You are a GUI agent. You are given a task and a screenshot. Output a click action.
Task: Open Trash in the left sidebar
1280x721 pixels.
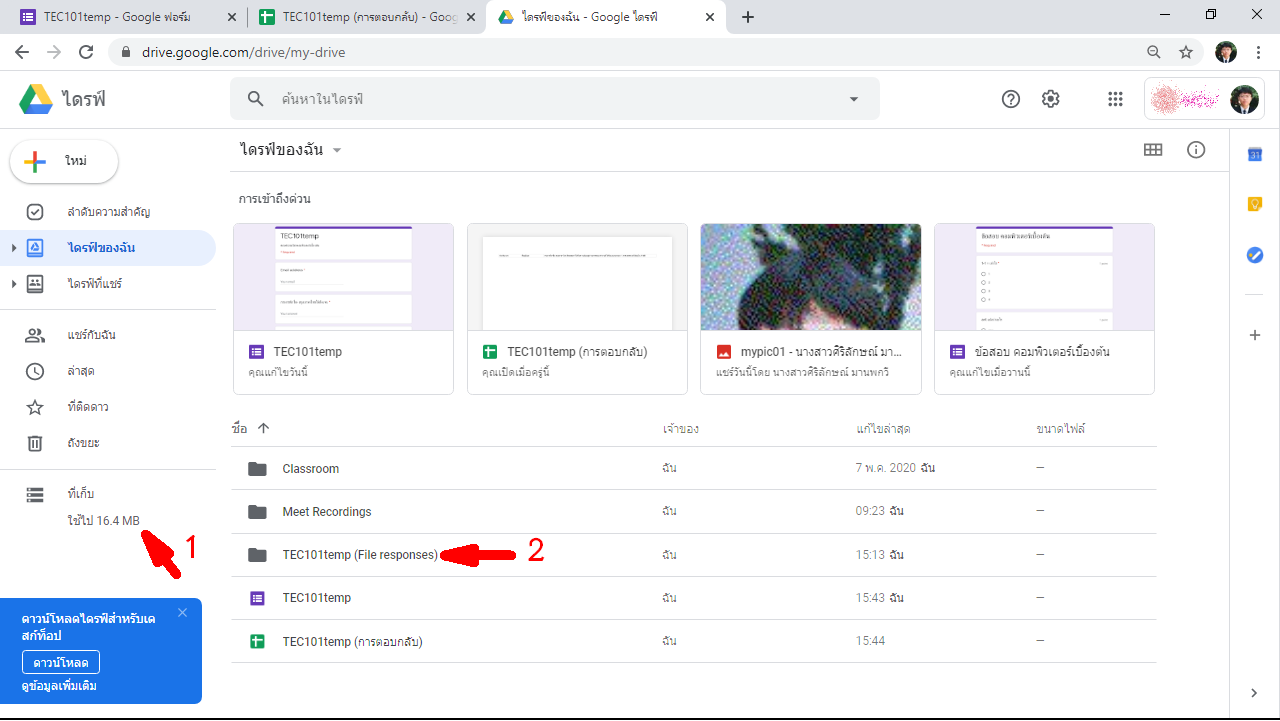(x=83, y=443)
